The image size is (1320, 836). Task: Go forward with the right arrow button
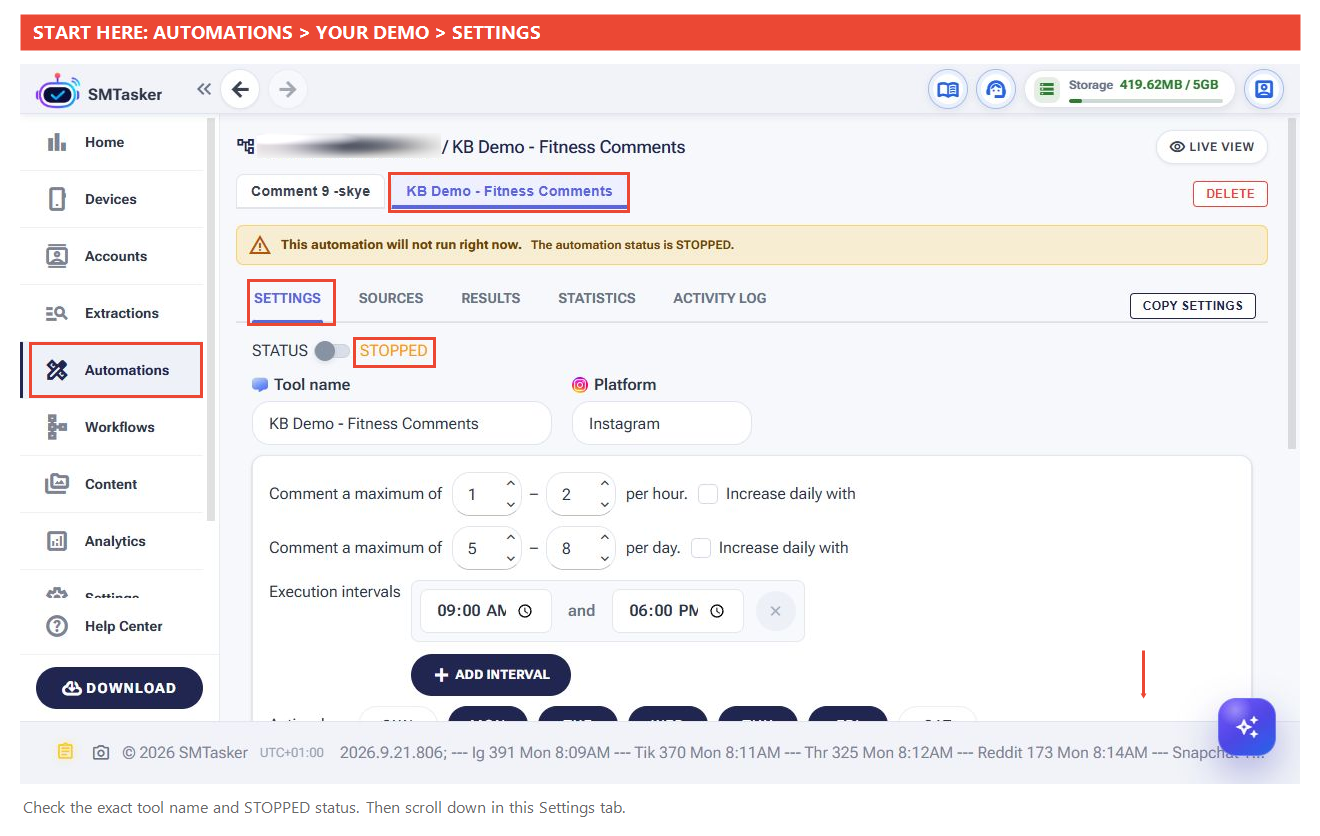[x=288, y=90]
